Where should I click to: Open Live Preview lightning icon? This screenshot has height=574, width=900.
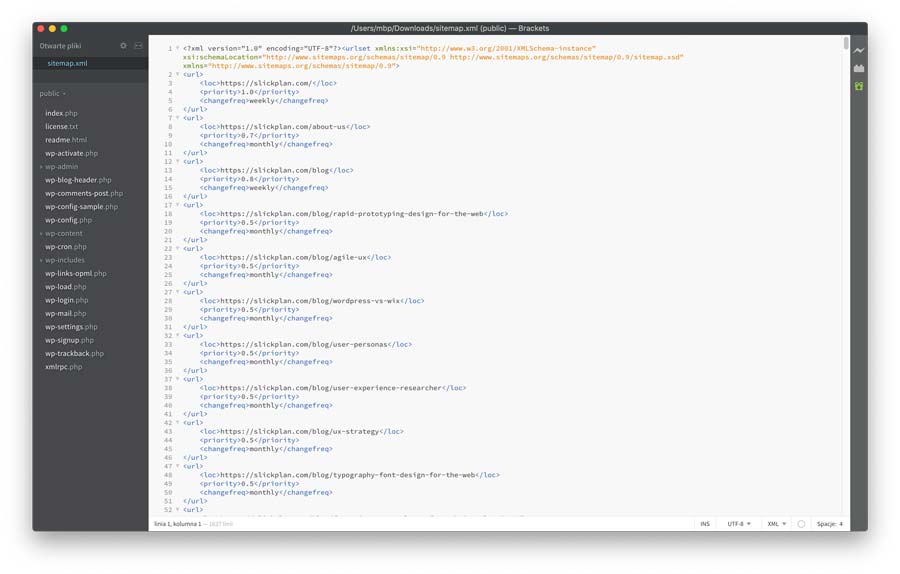pos(859,51)
